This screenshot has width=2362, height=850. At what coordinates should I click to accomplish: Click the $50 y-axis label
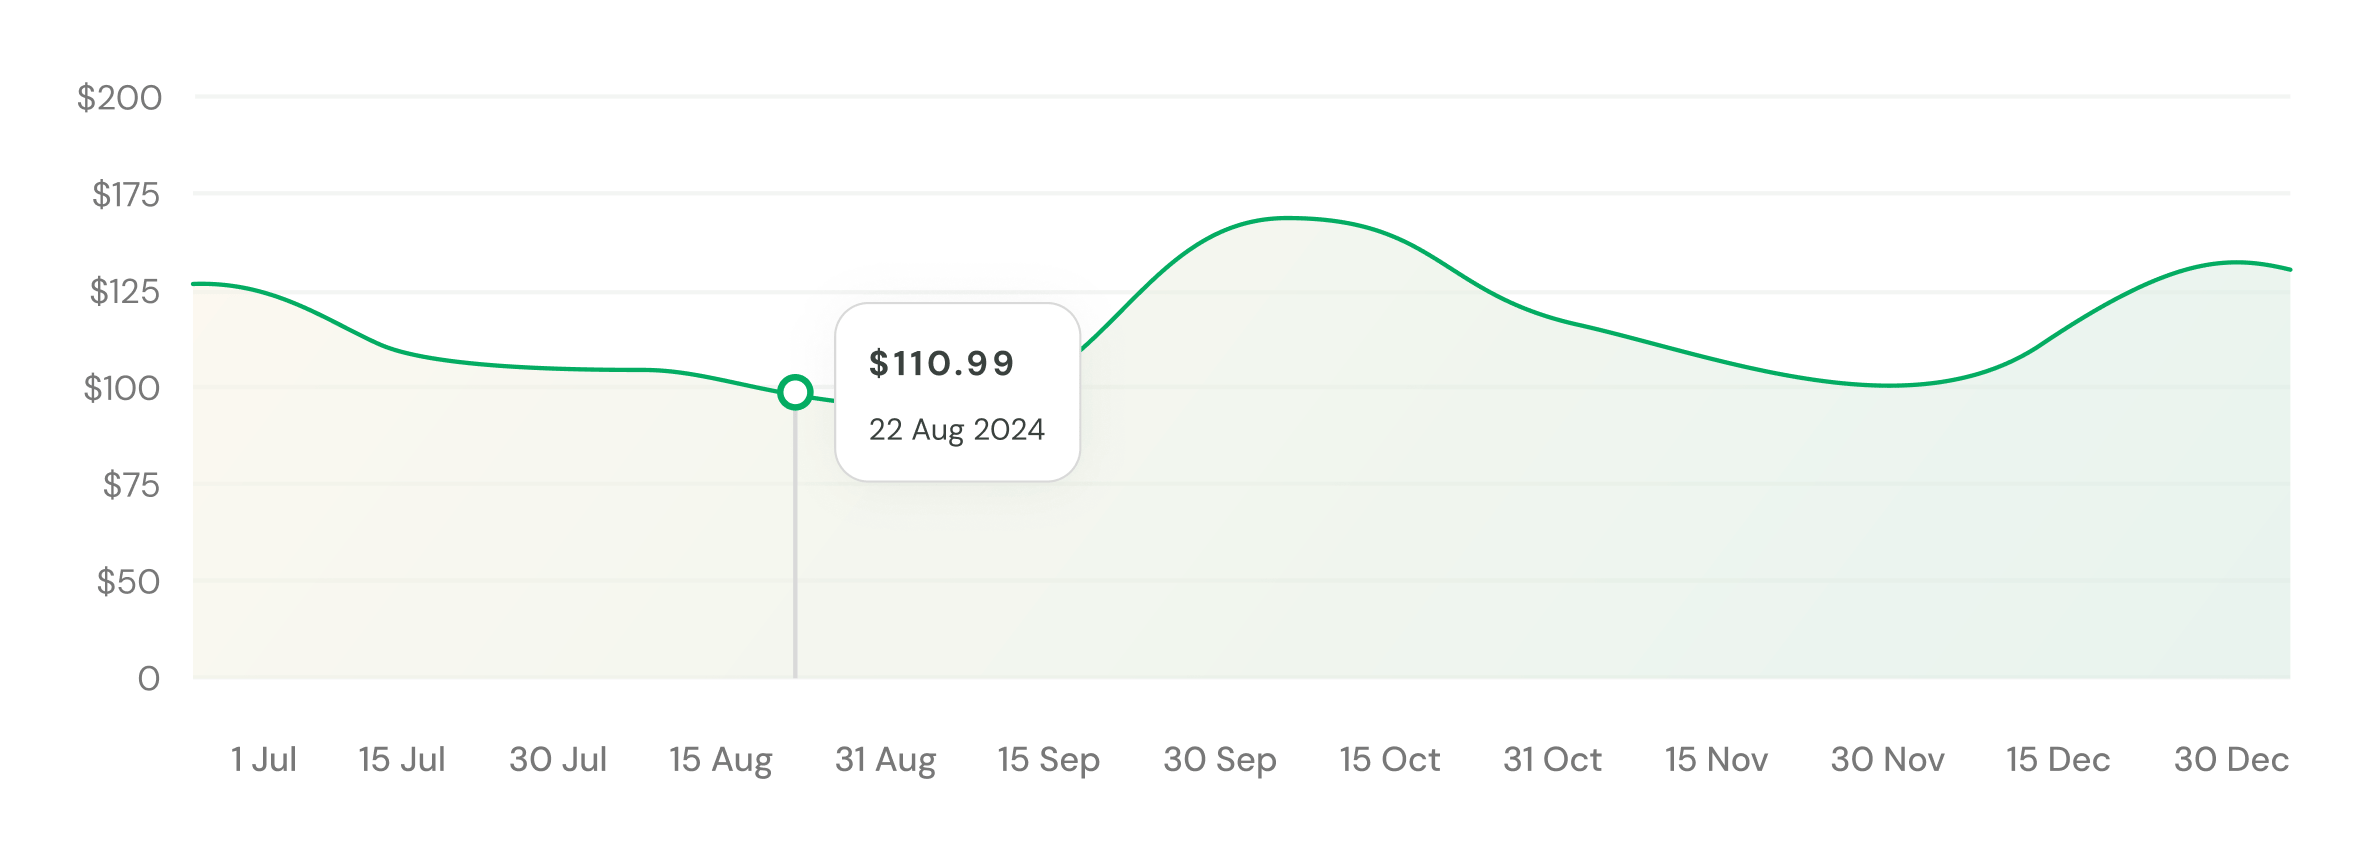pos(128,582)
